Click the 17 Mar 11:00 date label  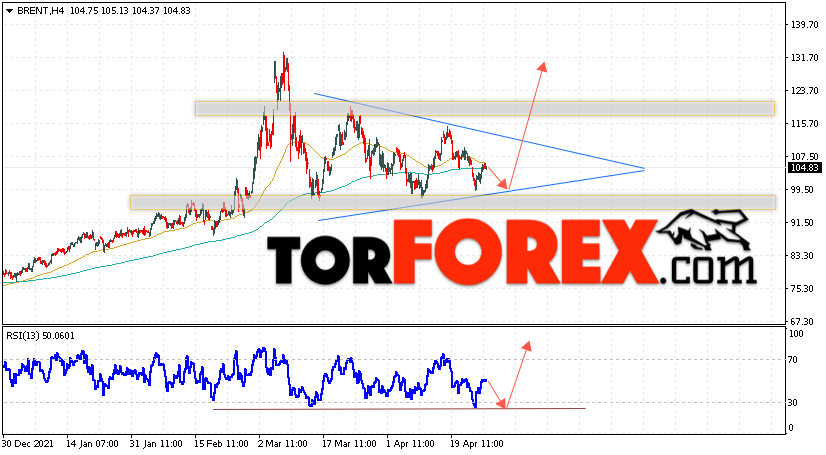tap(349, 443)
